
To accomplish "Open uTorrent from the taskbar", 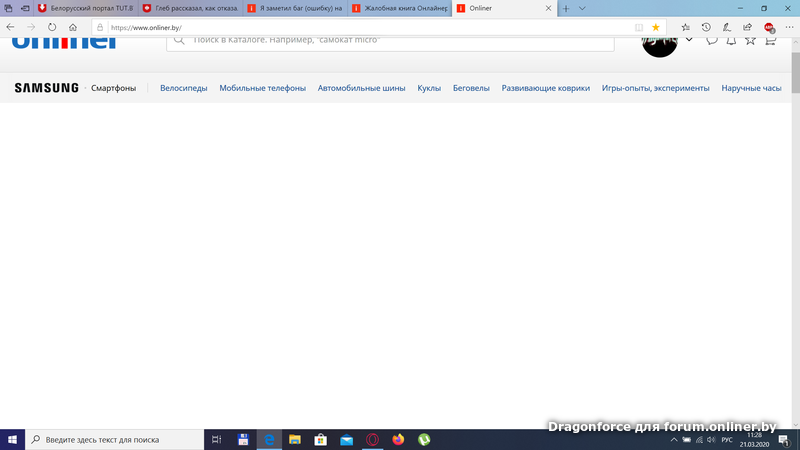I will pyautogui.click(x=424, y=439).
